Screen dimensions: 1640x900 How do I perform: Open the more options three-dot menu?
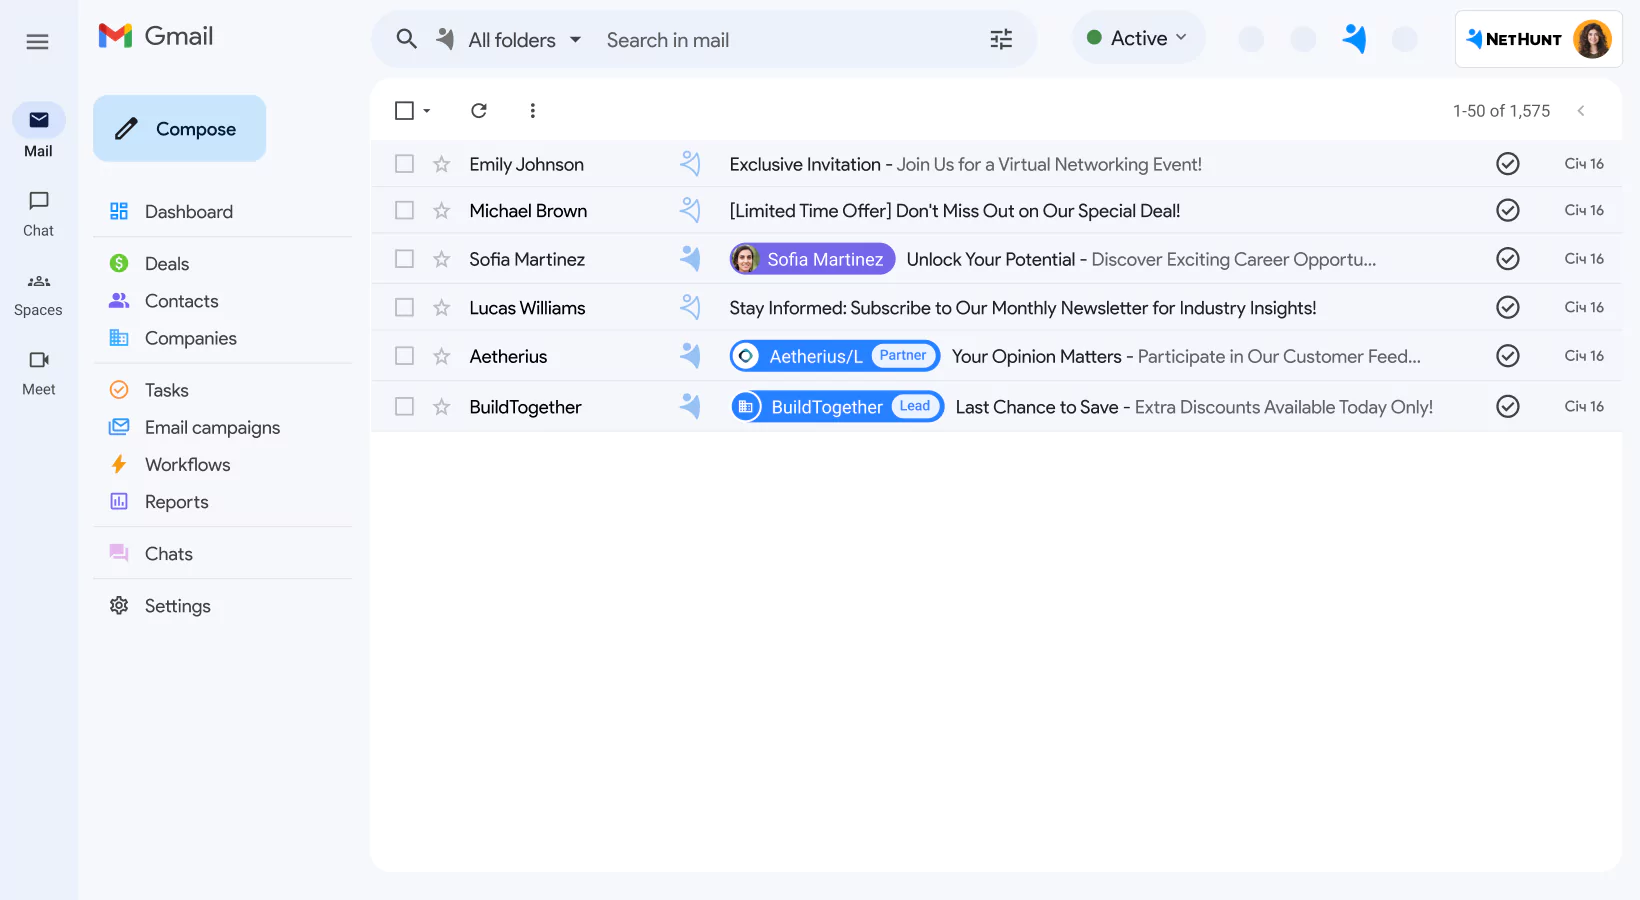pyautogui.click(x=533, y=110)
